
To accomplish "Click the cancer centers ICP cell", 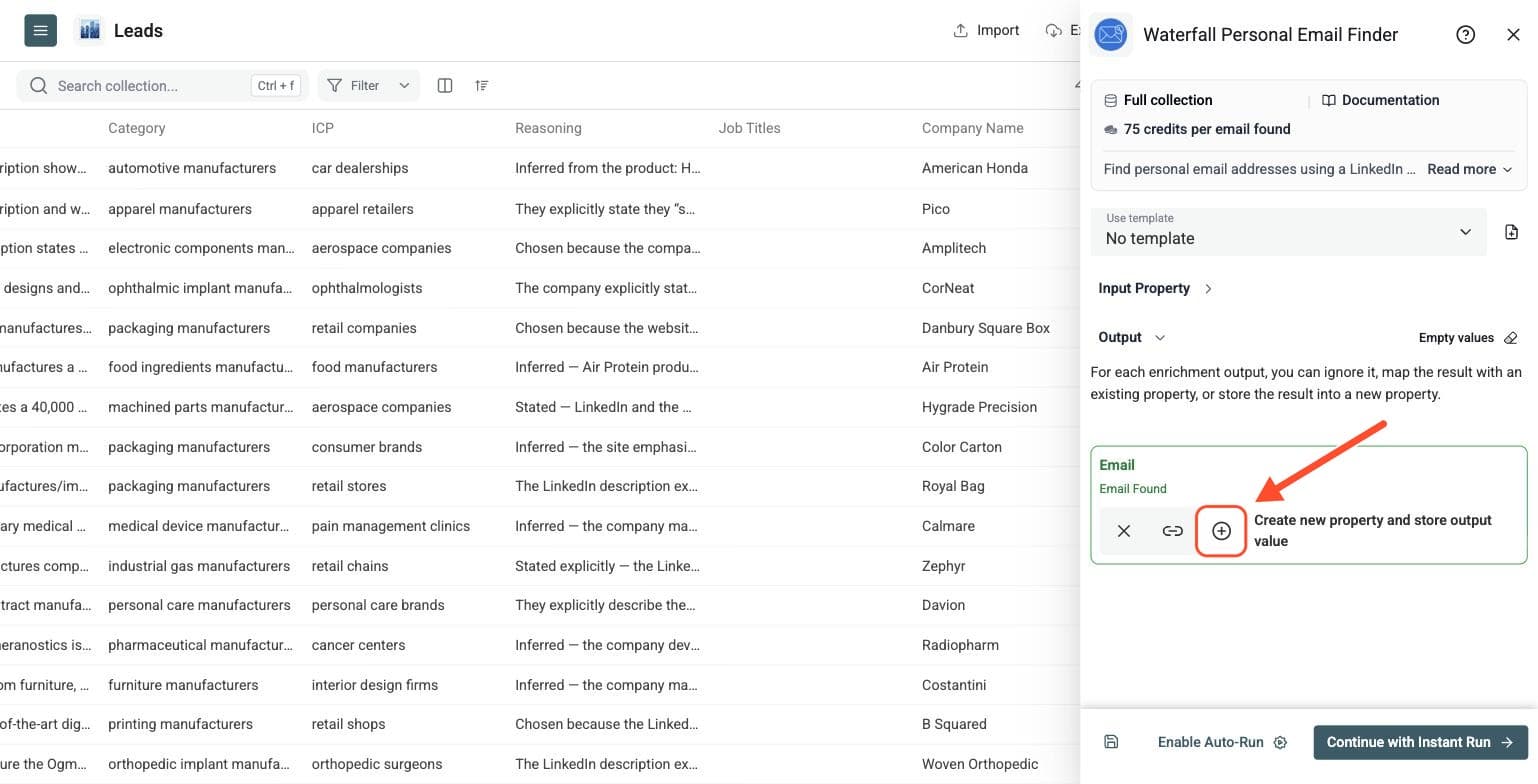I will pos(358,645).
